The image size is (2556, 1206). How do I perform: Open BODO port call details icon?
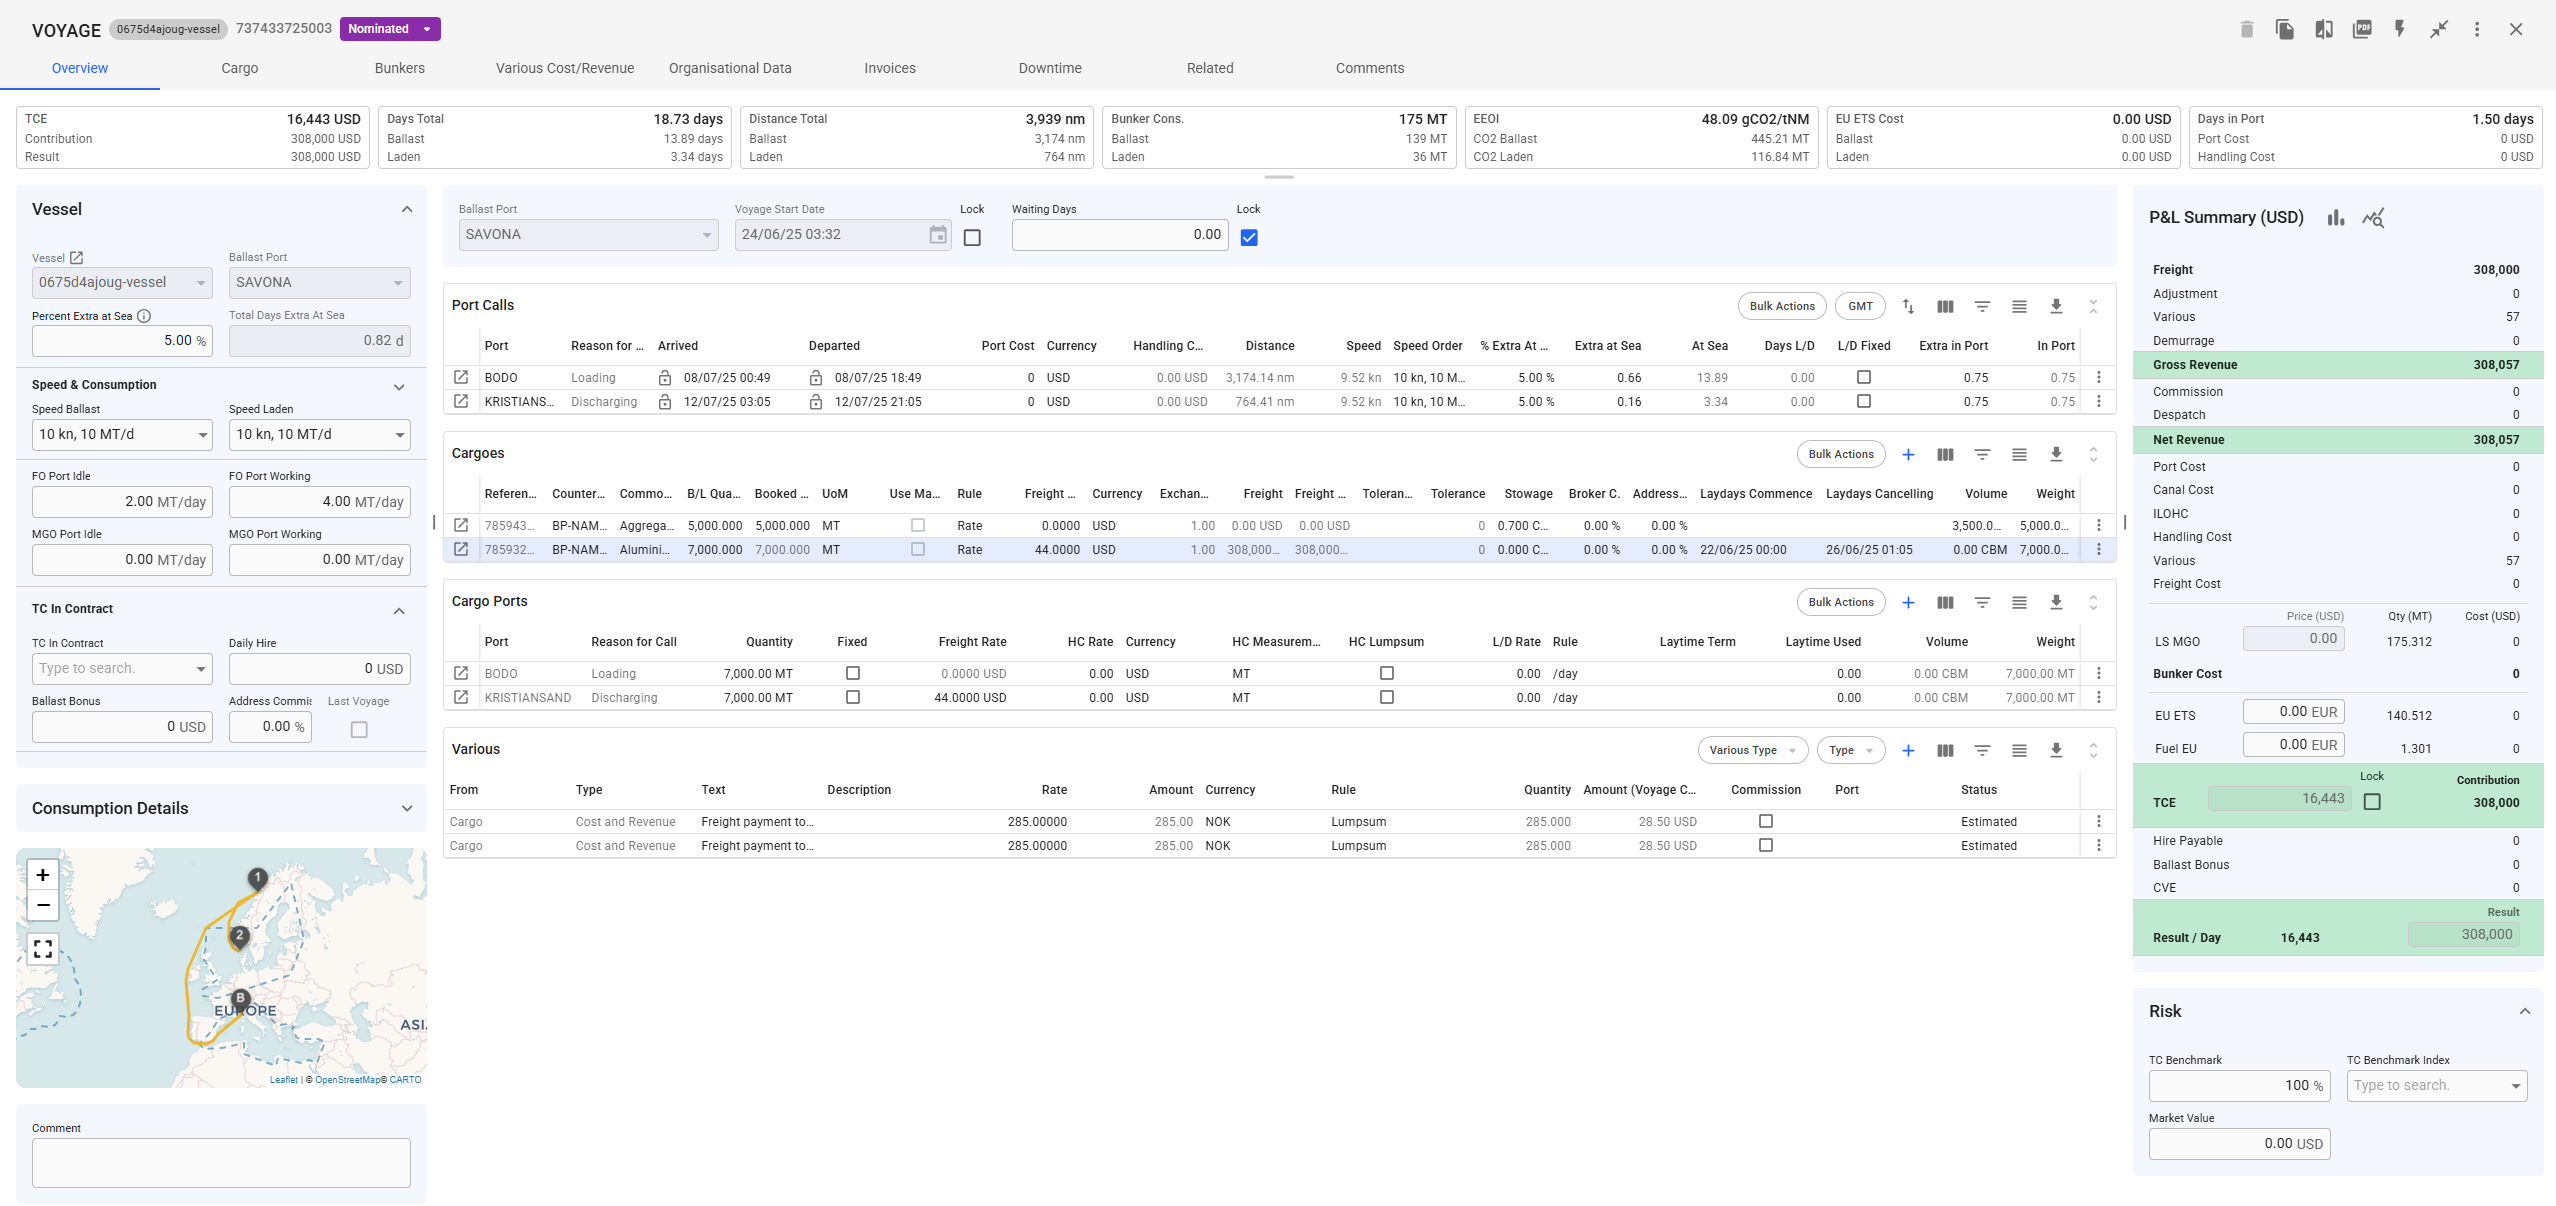tap(461, 378)
